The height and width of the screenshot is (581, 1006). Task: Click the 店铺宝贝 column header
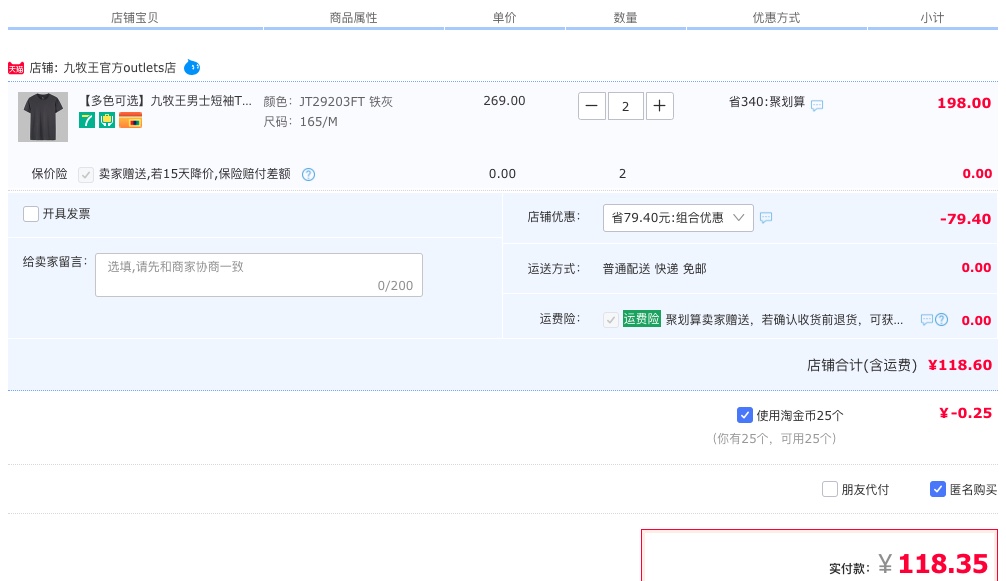[x=135, y=18]
